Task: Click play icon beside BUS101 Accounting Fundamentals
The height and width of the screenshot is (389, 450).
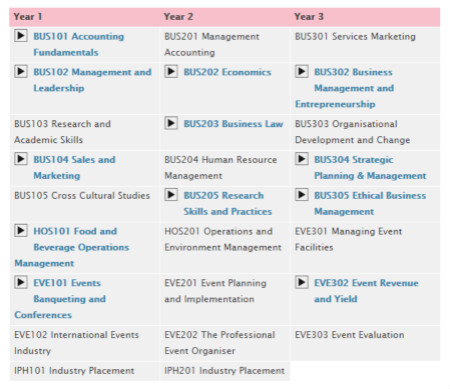Action: 21,35
